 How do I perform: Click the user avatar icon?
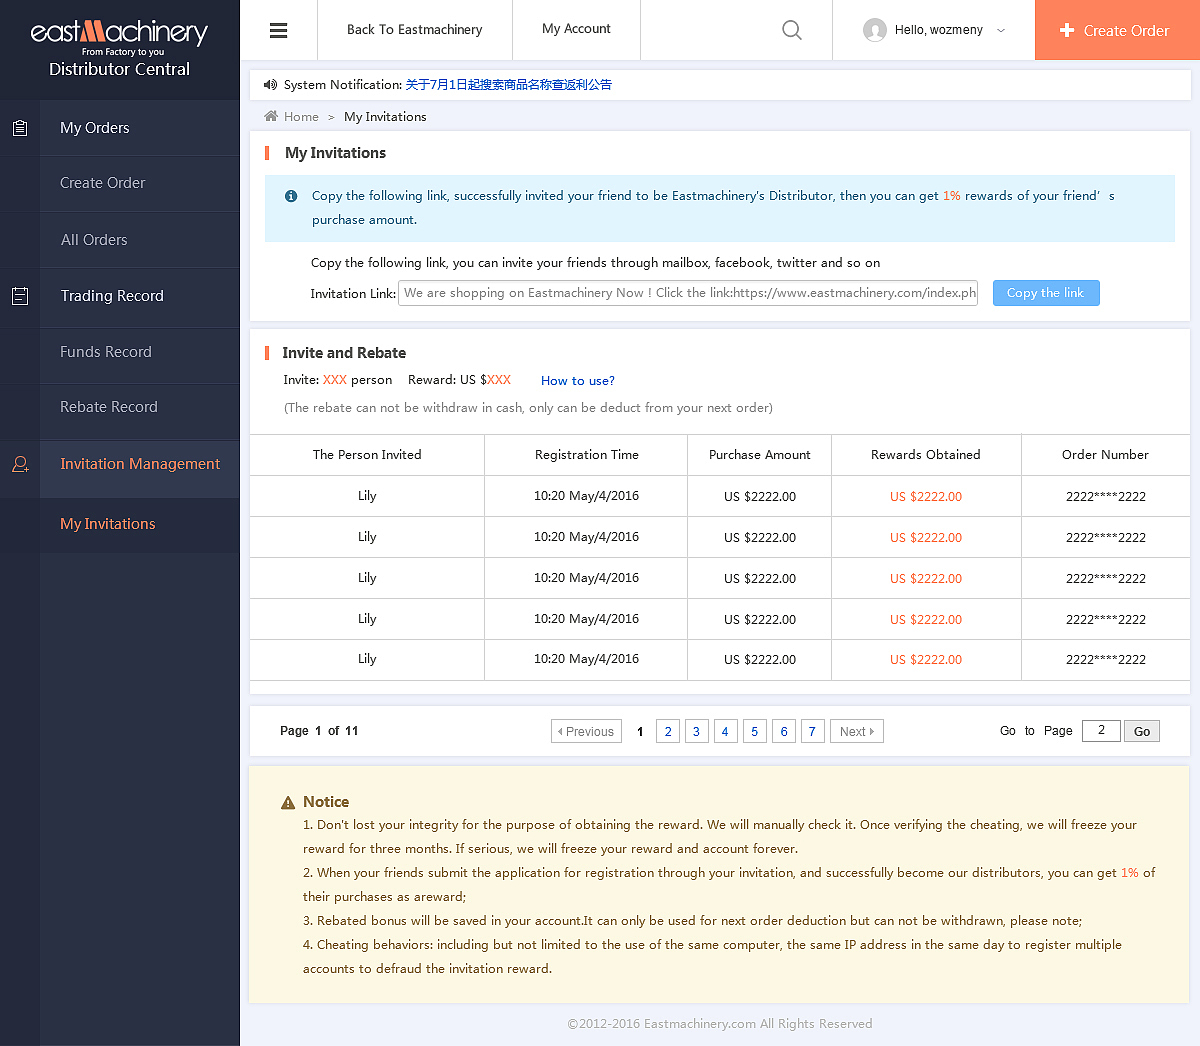(875, 30)
